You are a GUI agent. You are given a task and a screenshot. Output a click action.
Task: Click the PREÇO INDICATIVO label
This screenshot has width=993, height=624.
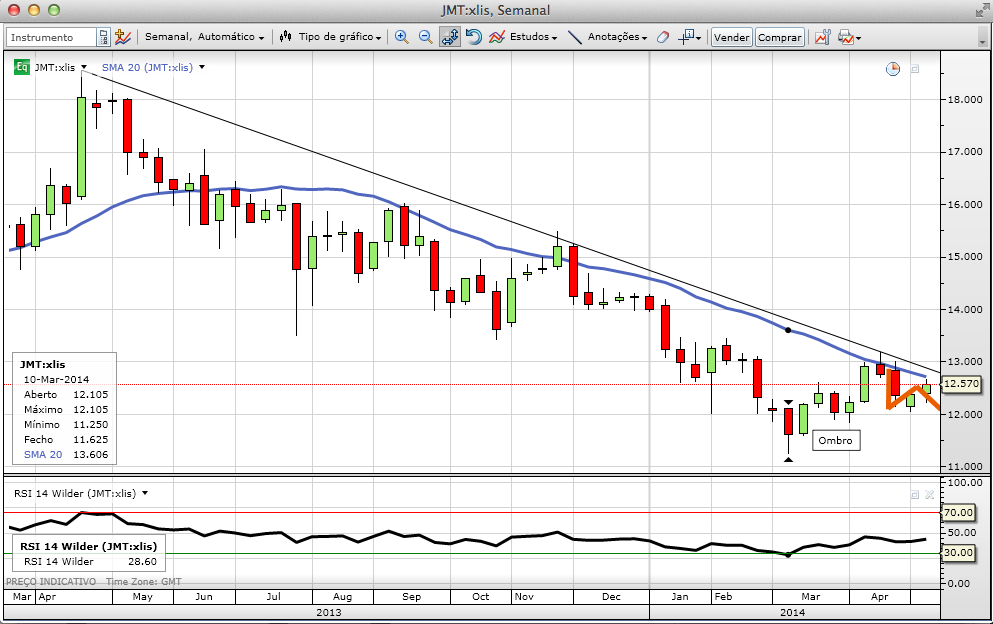point(51,582)
